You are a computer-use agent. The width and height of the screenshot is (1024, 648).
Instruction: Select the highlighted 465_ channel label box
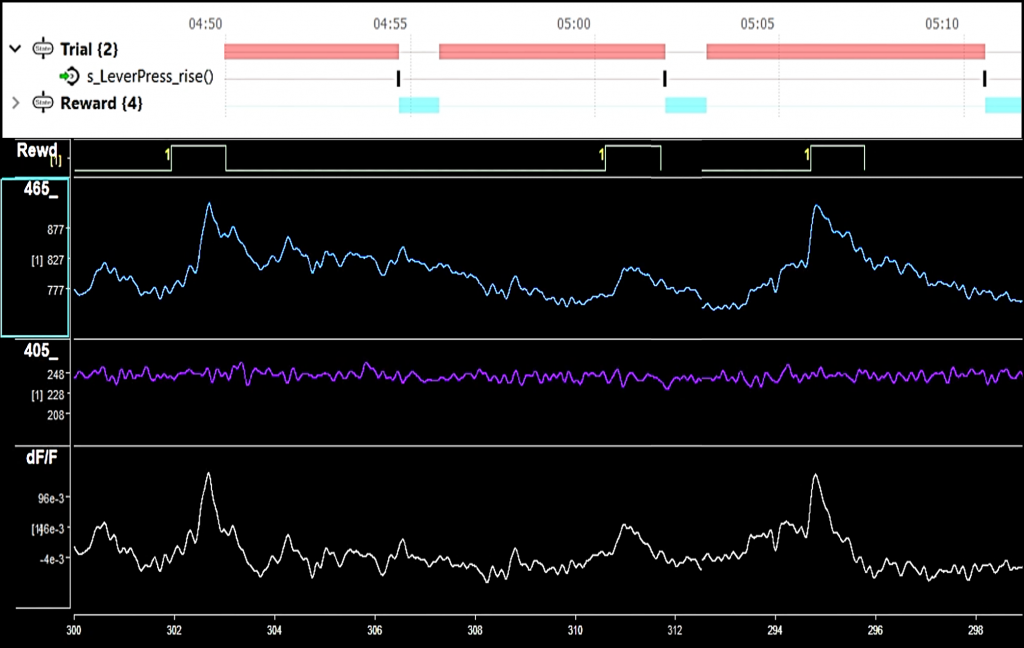coord(35,258)
